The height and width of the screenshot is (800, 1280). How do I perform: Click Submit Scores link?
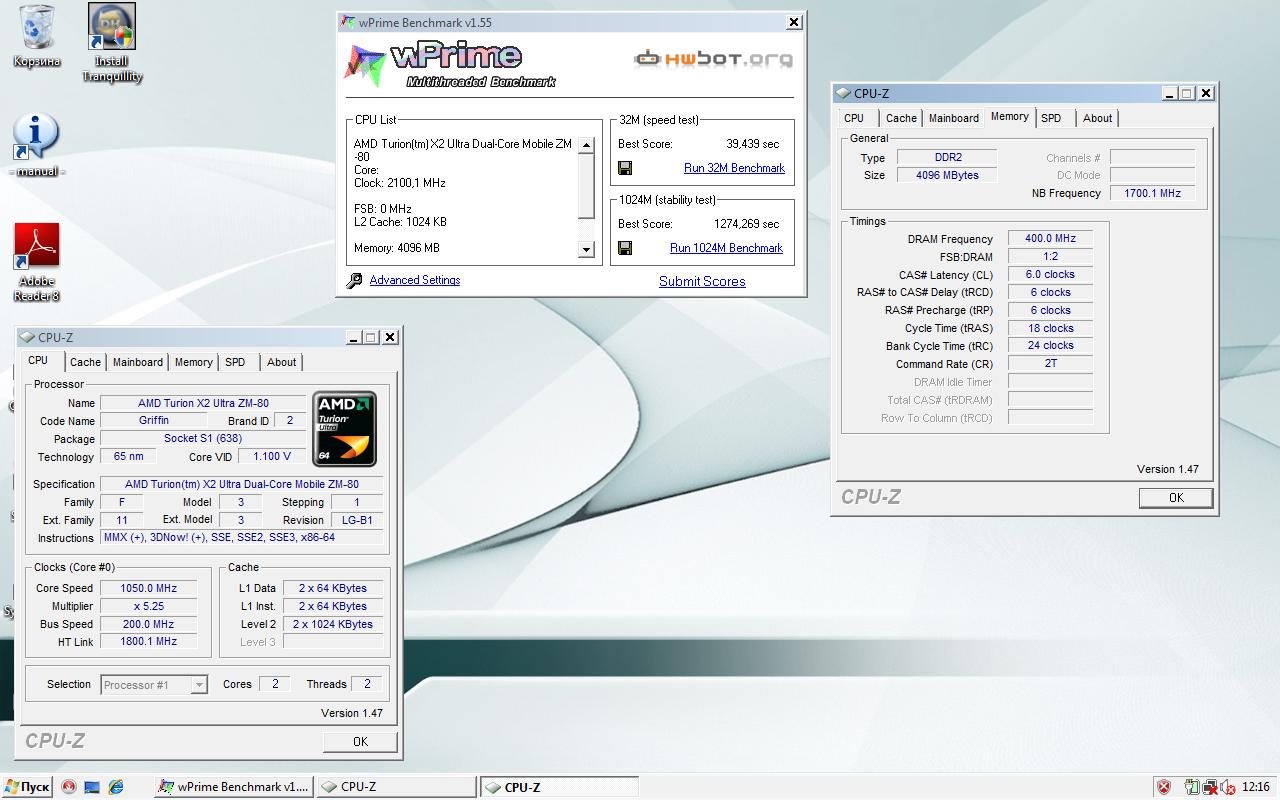pyautogui.click(x=702, y=281)
